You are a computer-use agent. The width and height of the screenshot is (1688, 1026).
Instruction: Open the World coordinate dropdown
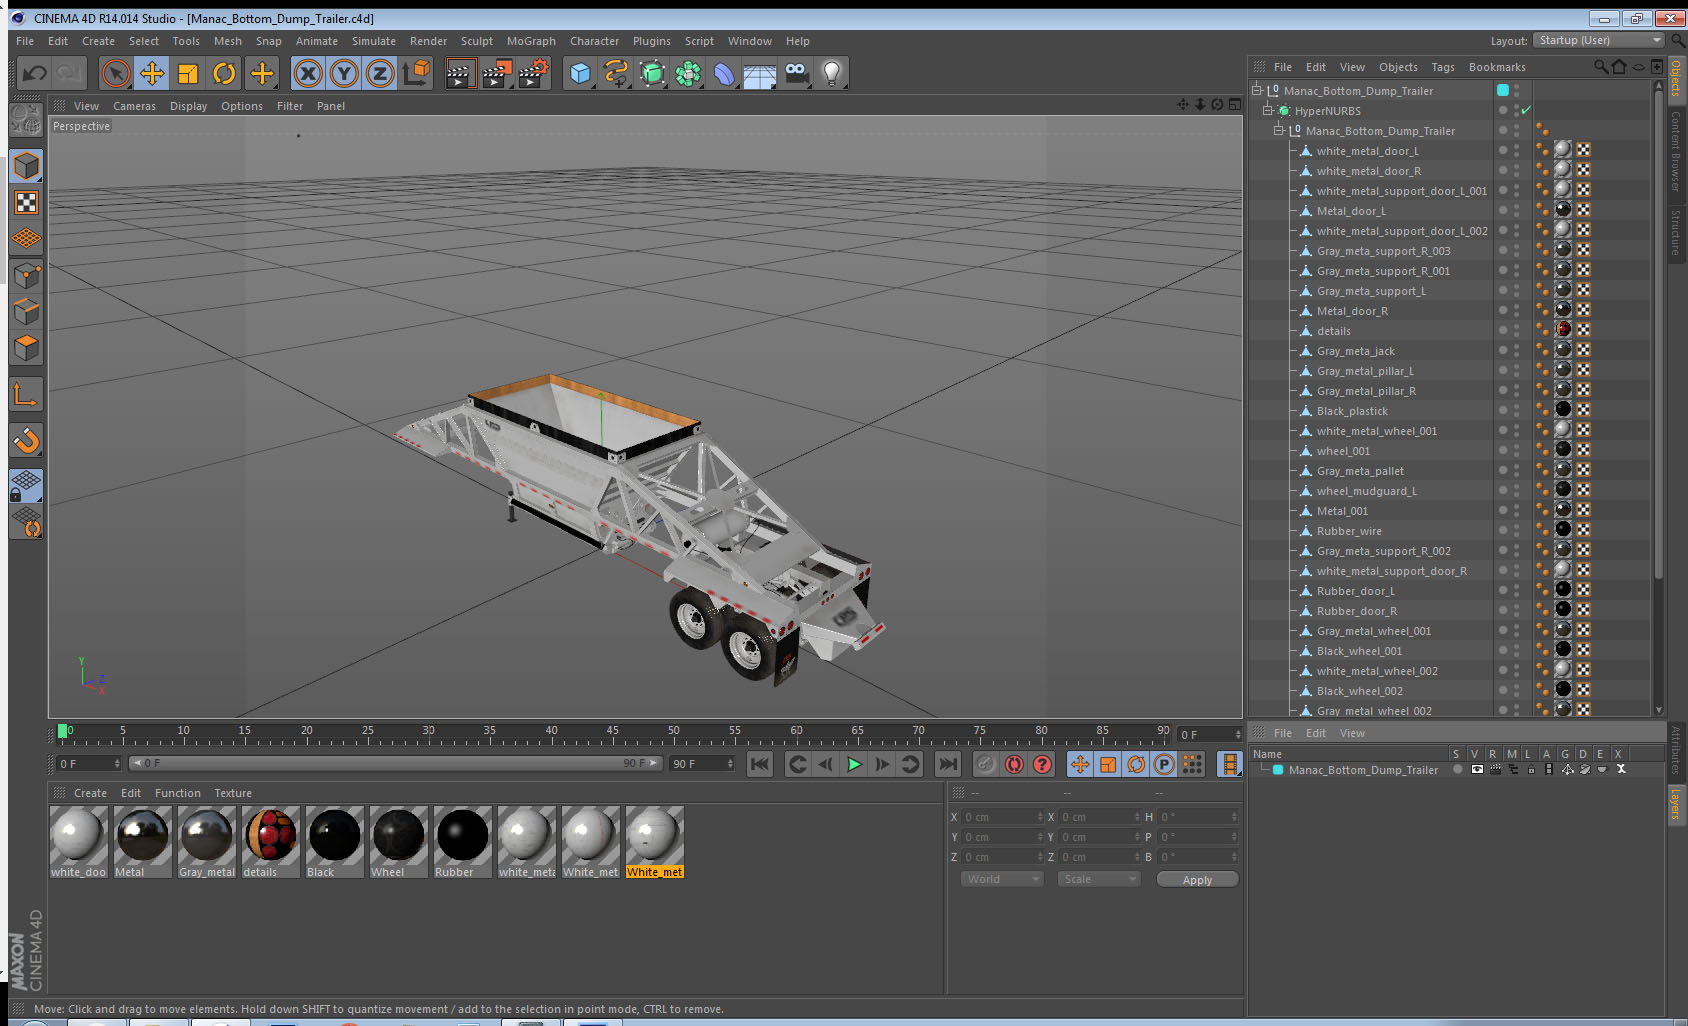[1002, 879]
